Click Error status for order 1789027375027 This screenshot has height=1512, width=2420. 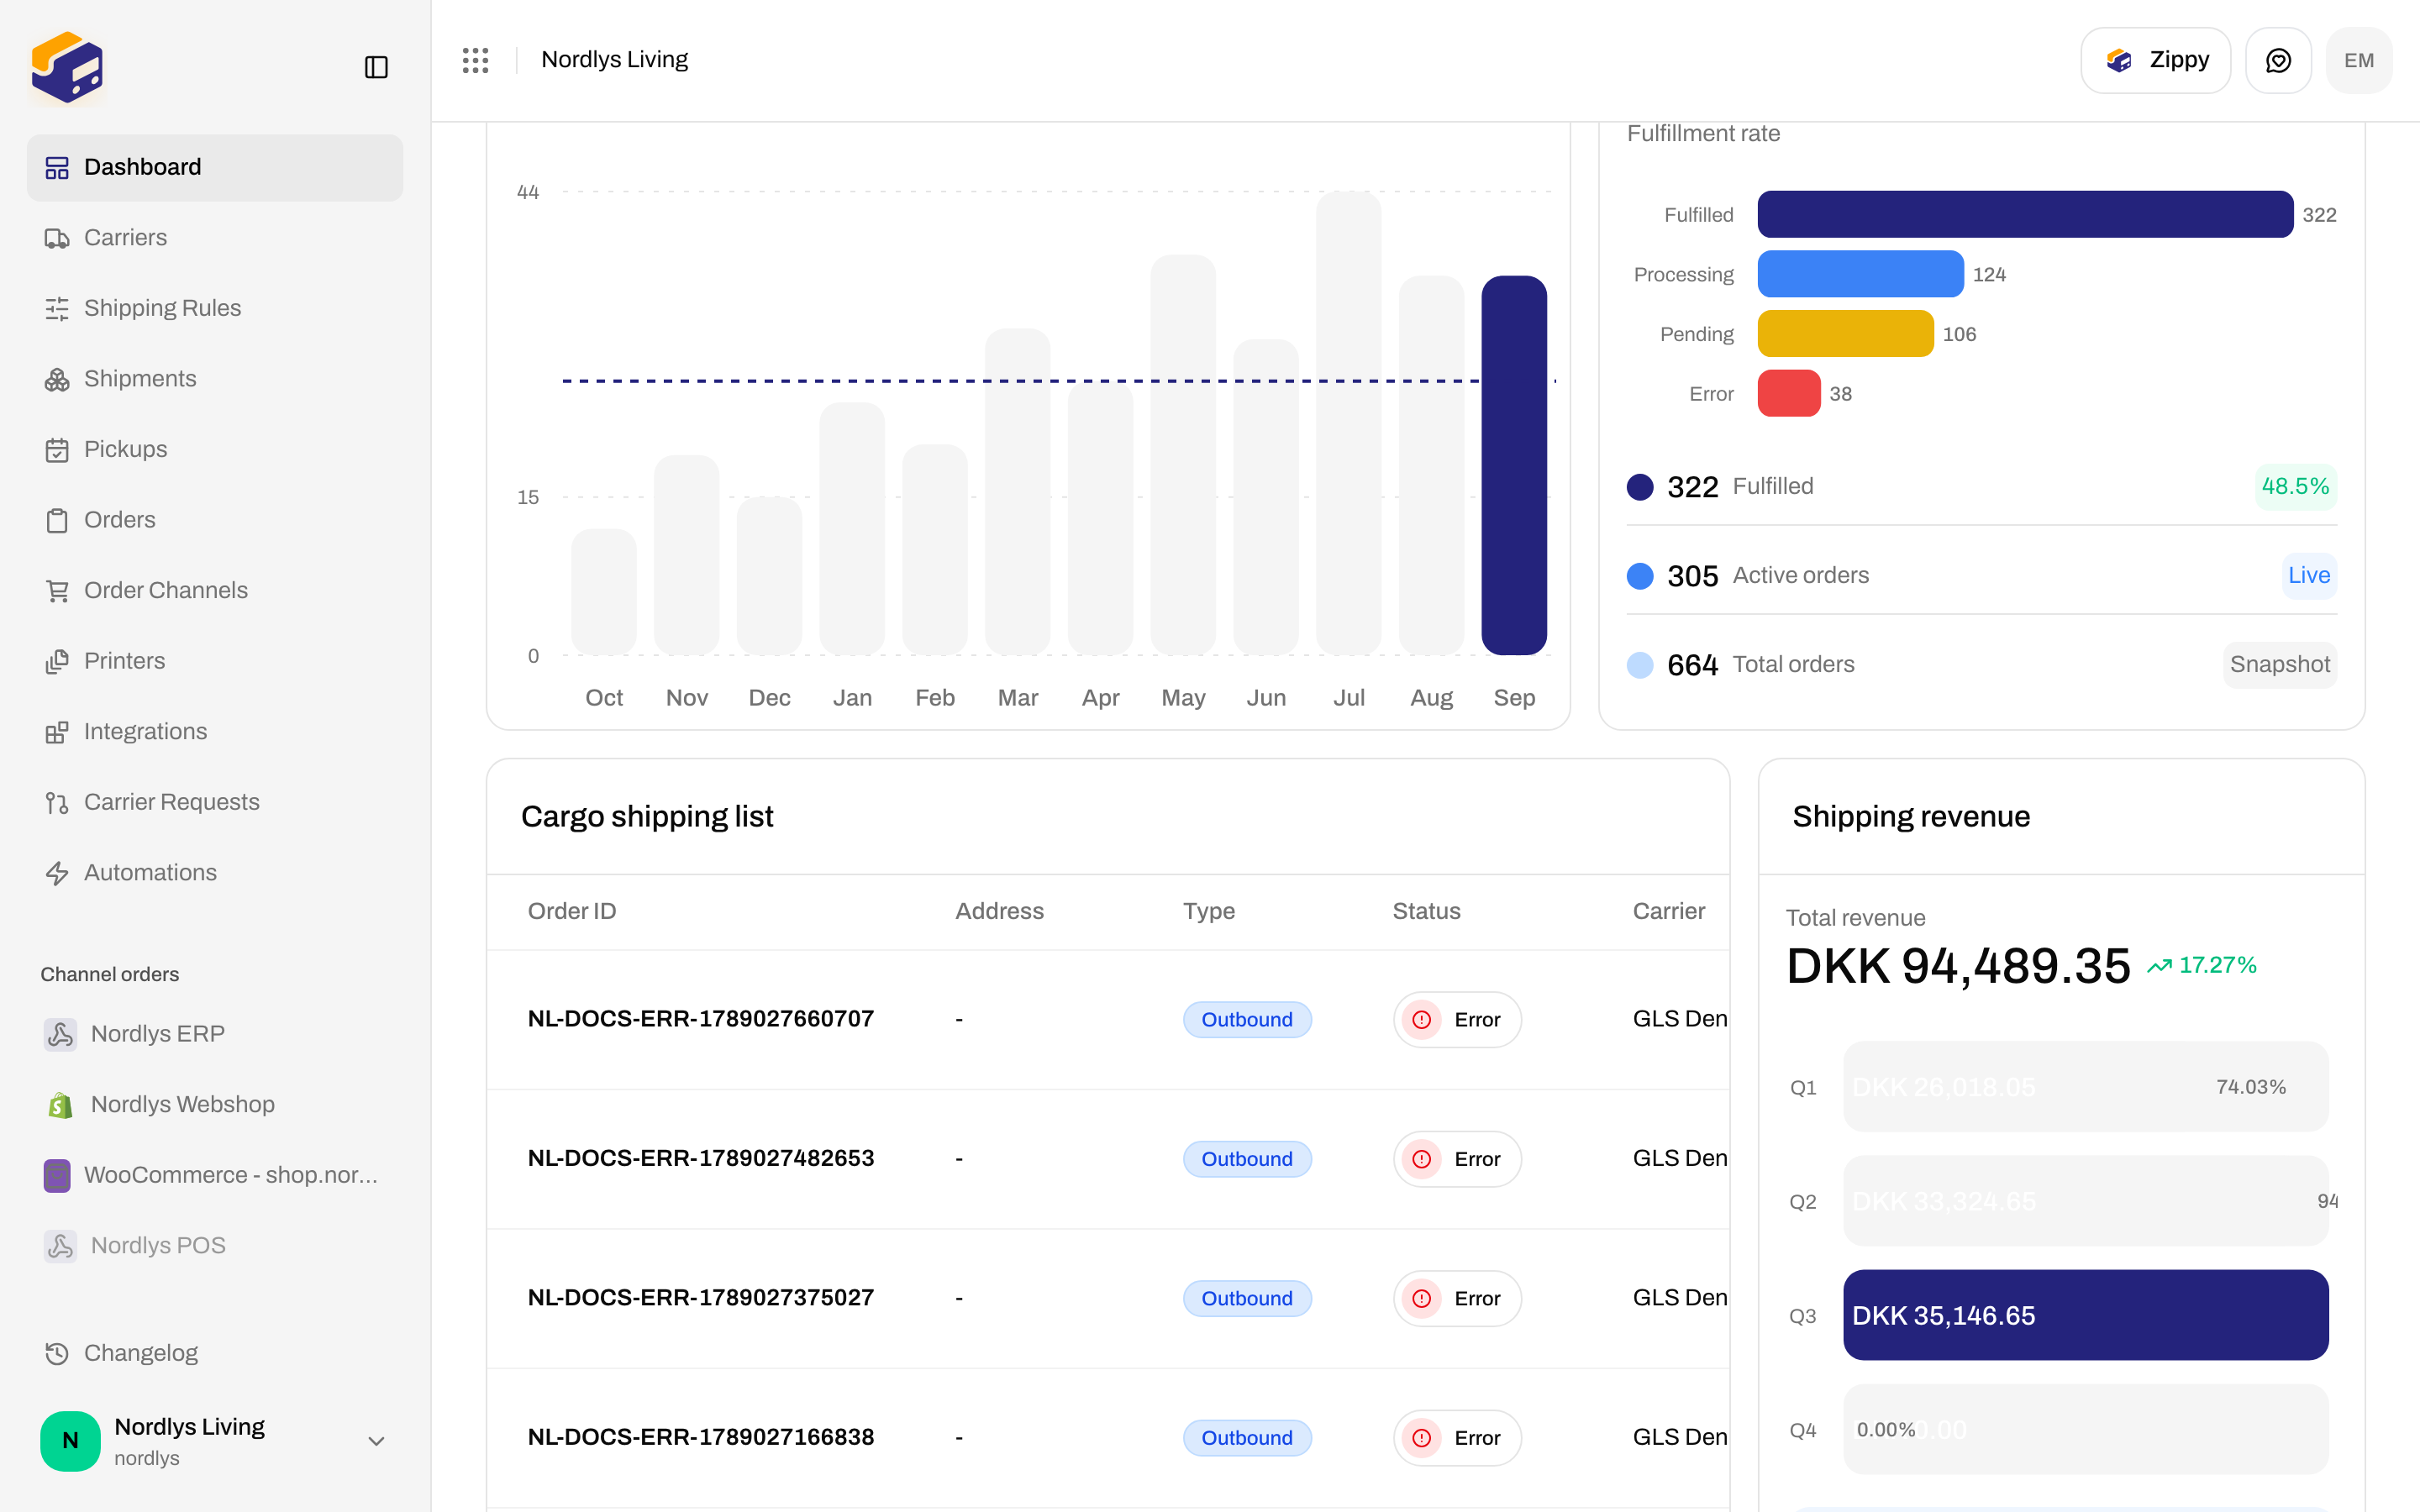pos(1457,1299)
